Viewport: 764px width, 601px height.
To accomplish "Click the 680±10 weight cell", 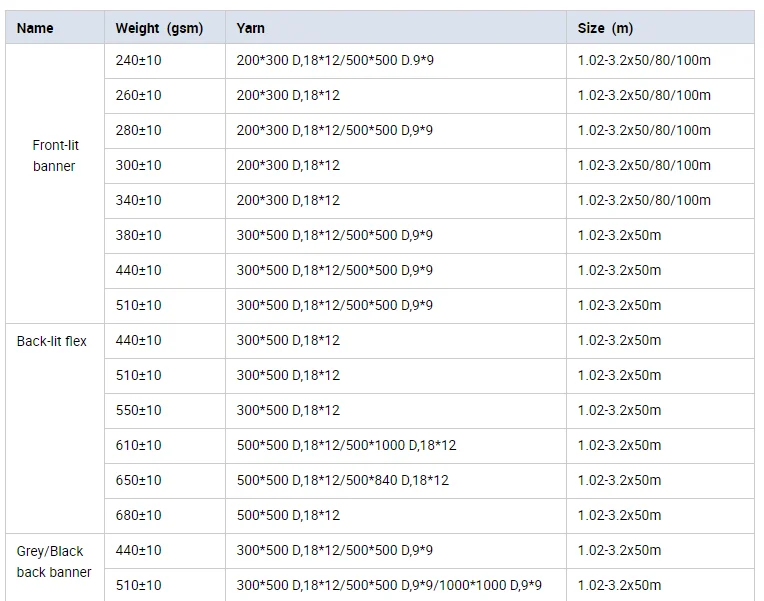I will tap(165, 516).
